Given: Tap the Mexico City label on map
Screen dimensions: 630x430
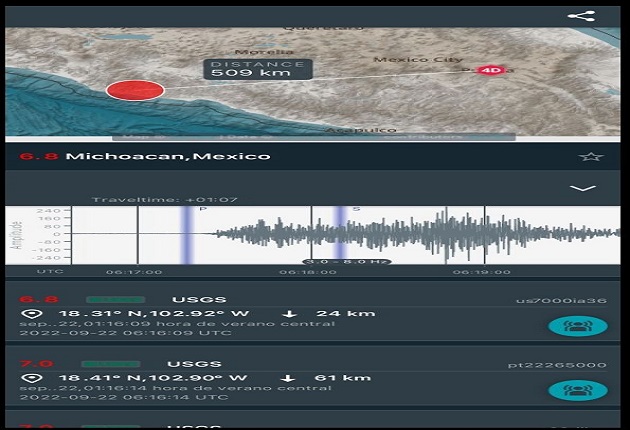Looking at the screenshot, I should pos(418,59).
